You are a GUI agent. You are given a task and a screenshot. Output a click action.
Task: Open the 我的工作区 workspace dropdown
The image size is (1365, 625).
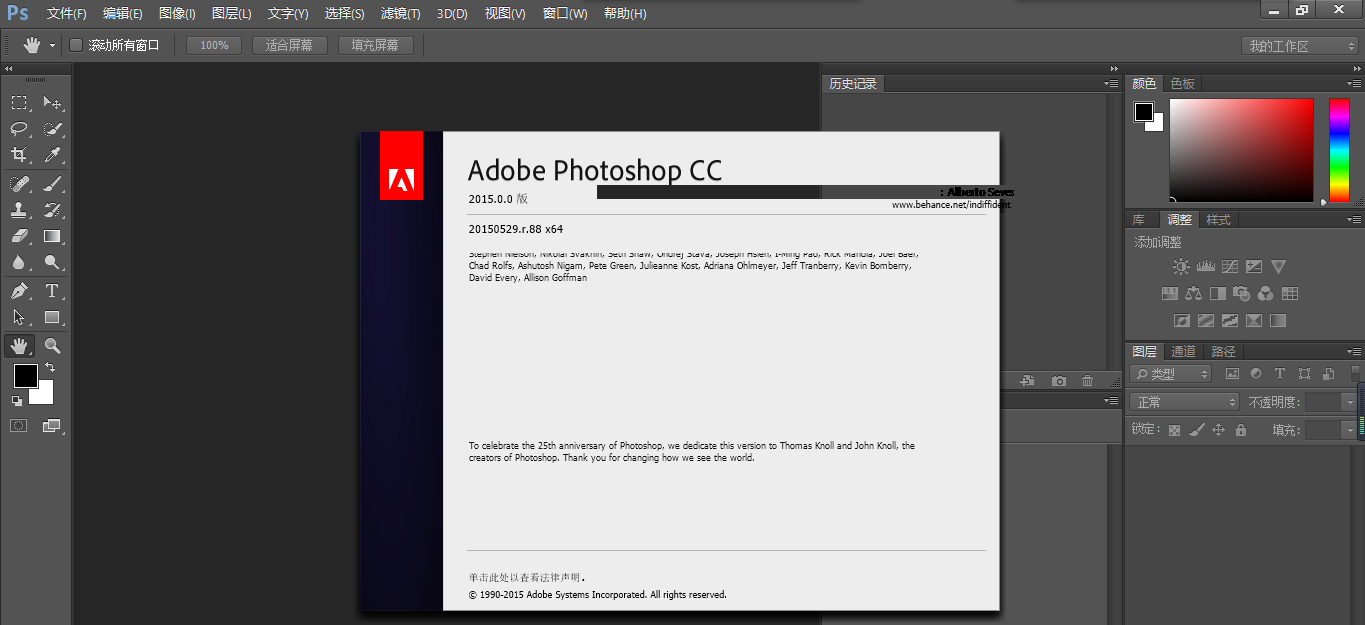[x=1299, y=46]
